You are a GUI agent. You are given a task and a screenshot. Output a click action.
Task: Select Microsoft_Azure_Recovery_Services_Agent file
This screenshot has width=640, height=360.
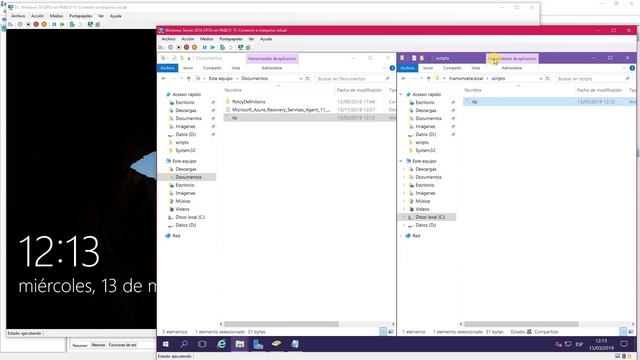[x=281, y=110]
